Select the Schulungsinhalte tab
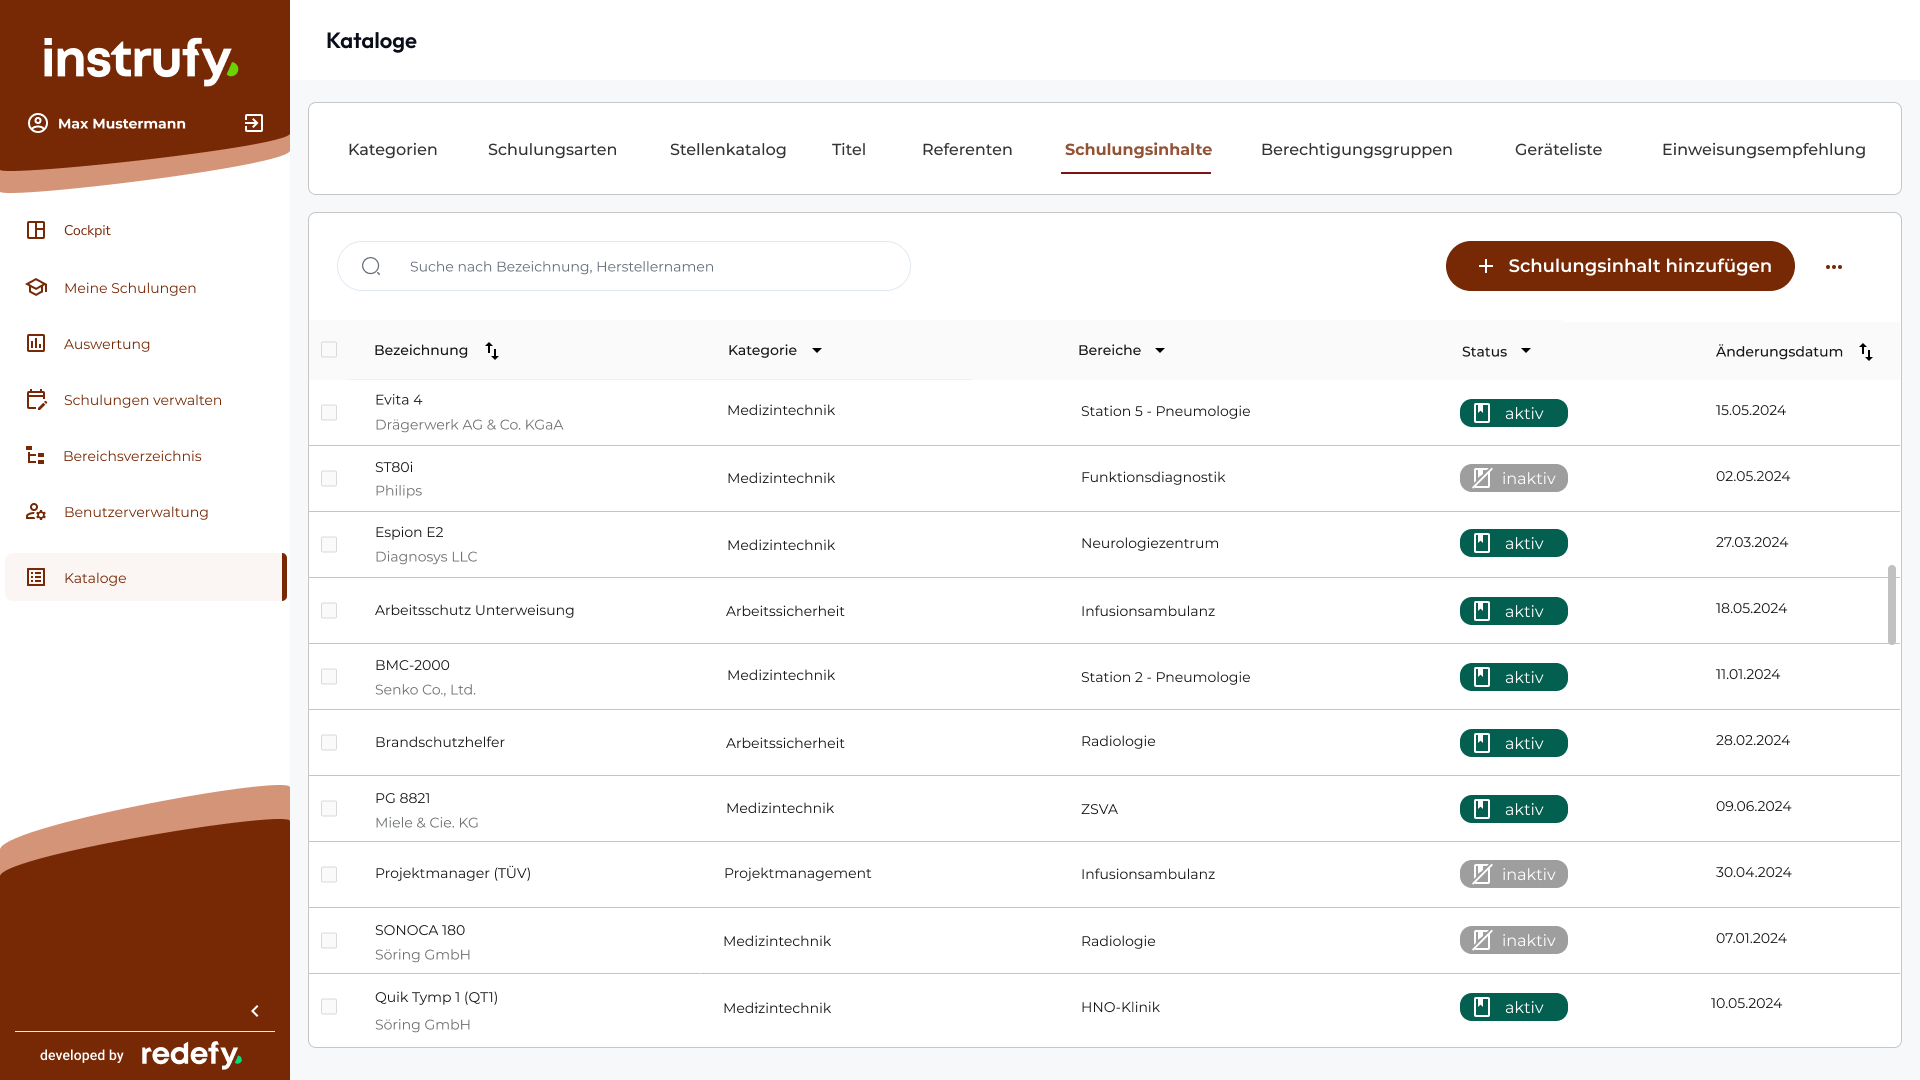1920x1080 pixels. tap(1138, 149)
